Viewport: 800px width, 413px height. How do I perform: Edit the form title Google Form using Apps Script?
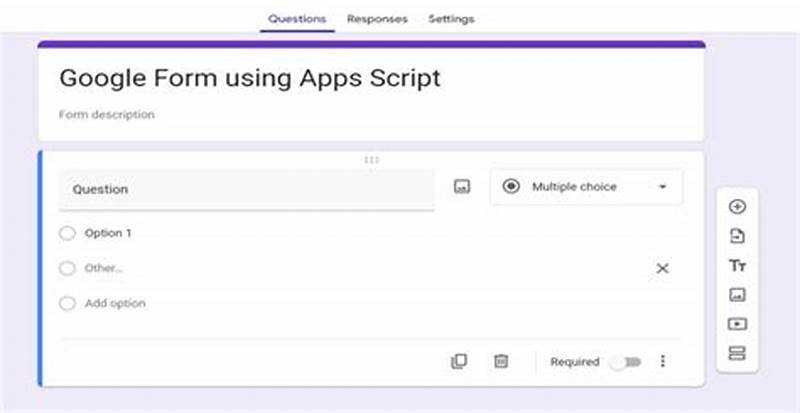(x=250, y=78)
